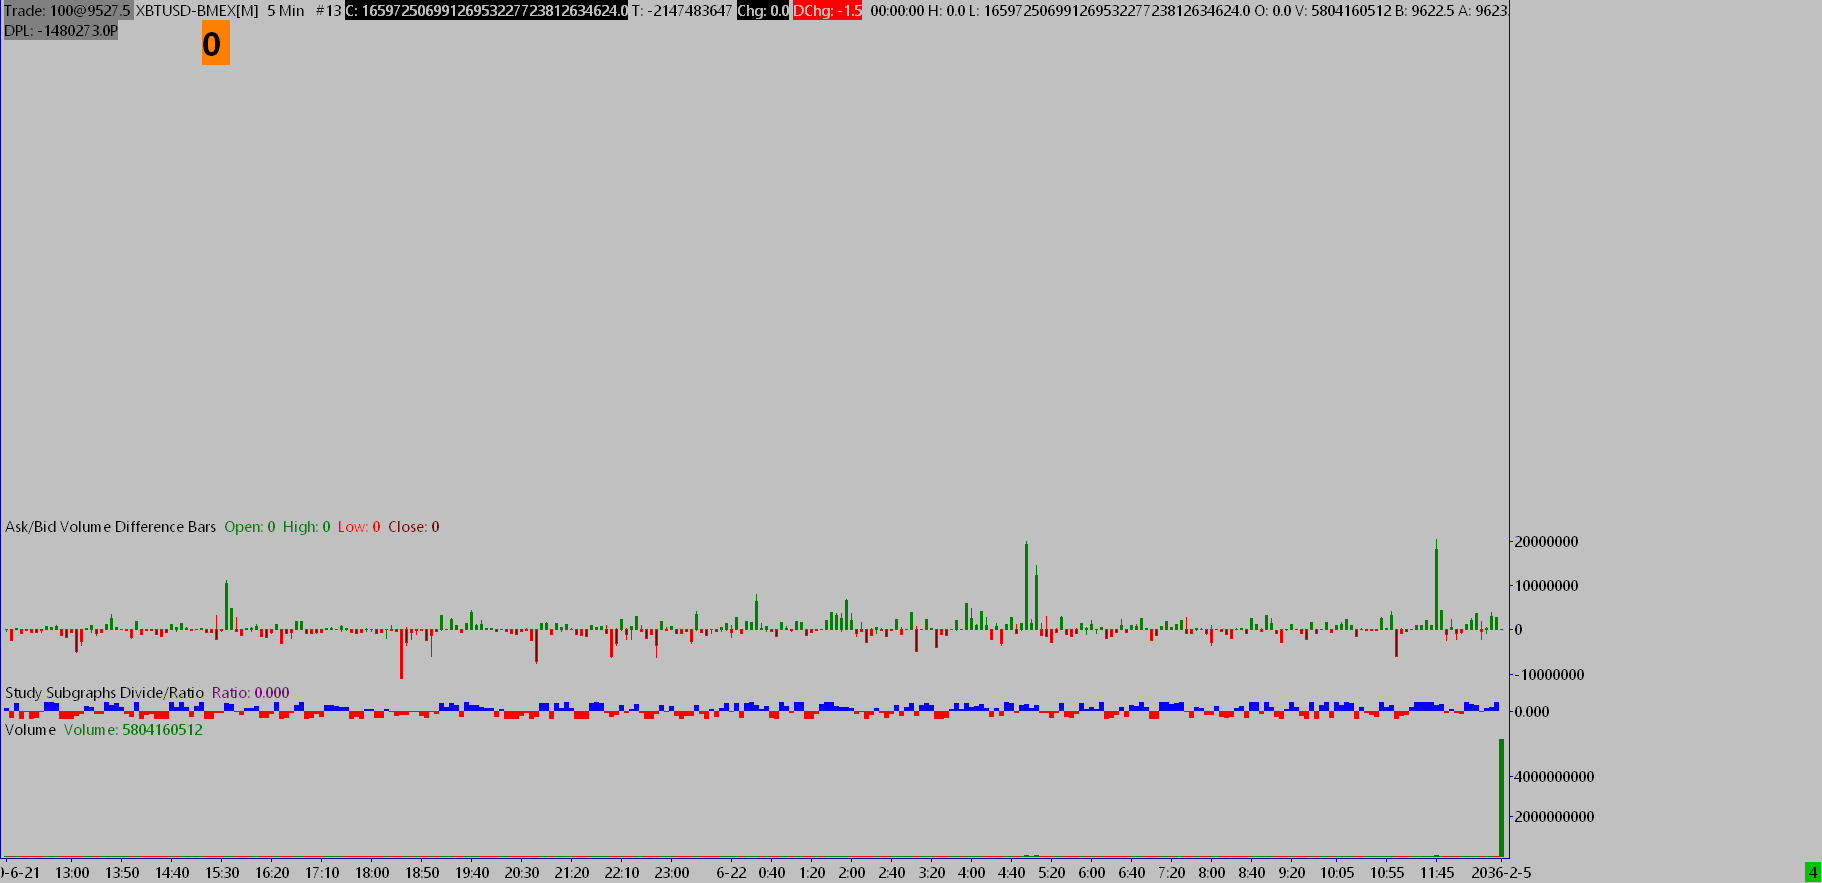Click the 20:30 time axis label
This screenshot has width=1822, height=883.
522,872
